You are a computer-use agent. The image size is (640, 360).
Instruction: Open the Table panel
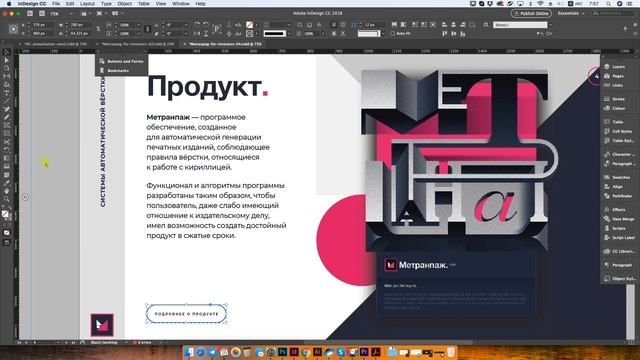tap(613, 122)
